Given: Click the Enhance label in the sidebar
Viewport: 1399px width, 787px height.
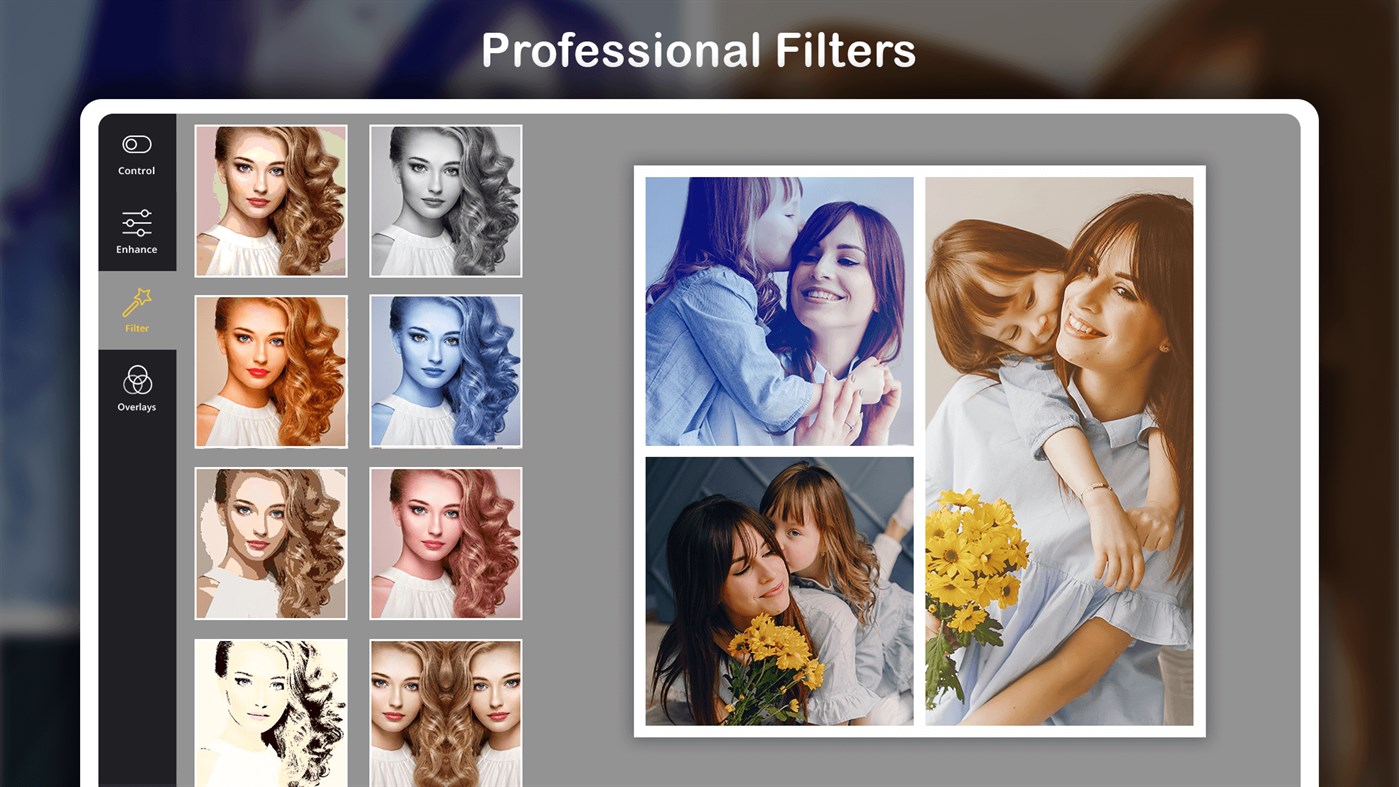Looking at the screenshot, I should coord(136,248).
